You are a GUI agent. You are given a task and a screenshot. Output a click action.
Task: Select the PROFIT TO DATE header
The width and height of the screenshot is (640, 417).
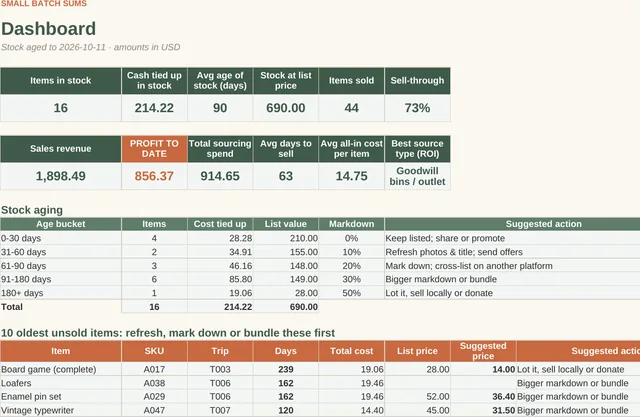click(x=154, y=149)
